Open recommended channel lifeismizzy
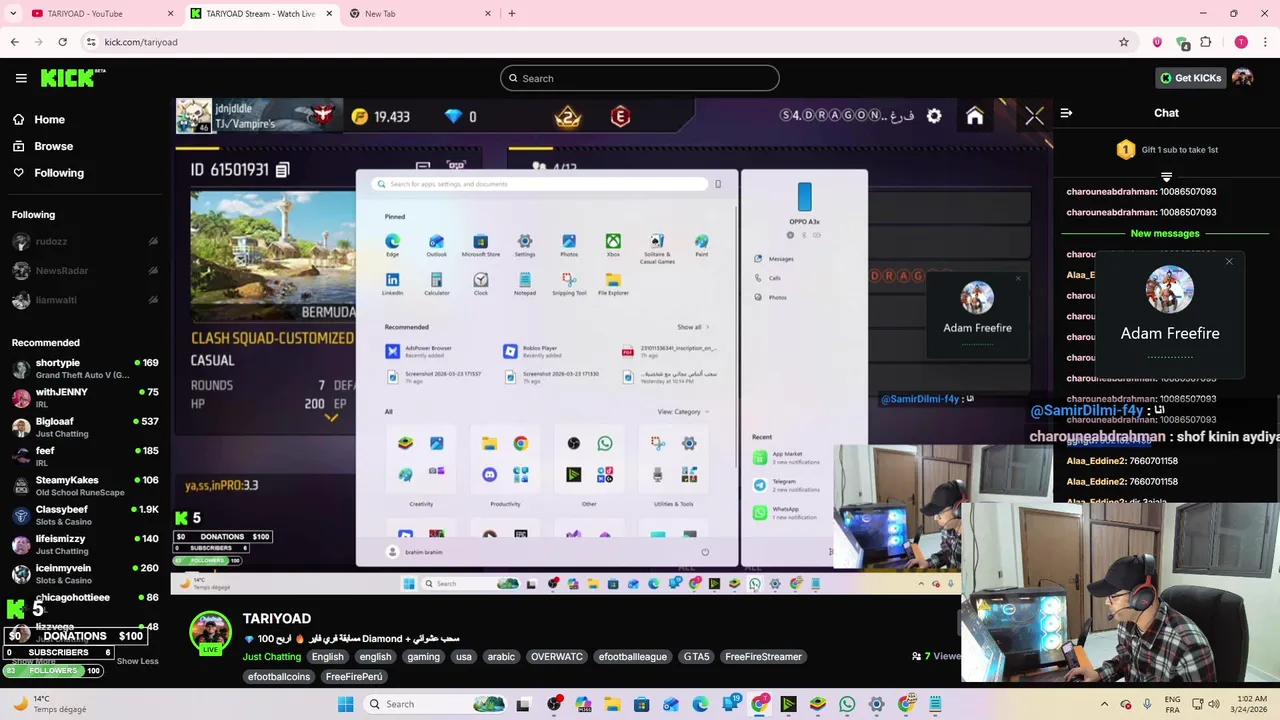The width and height of the screenshot is (1280, 720). (85, 544)
